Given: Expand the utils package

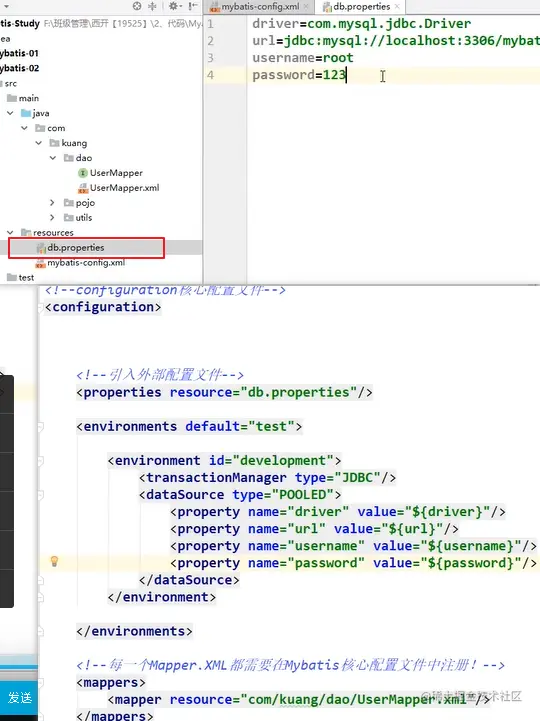Looking at the screenshot, I should coord(52,217).
